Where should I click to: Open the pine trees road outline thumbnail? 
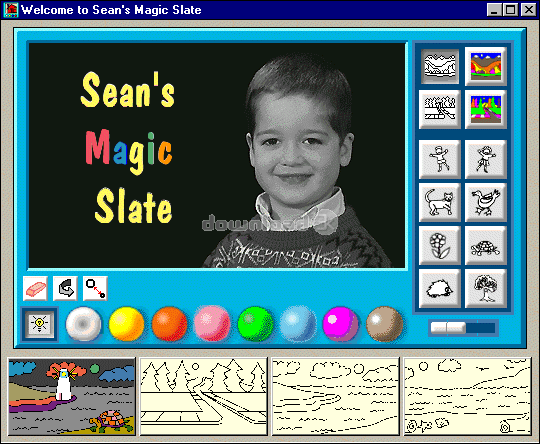coord(204,397)
